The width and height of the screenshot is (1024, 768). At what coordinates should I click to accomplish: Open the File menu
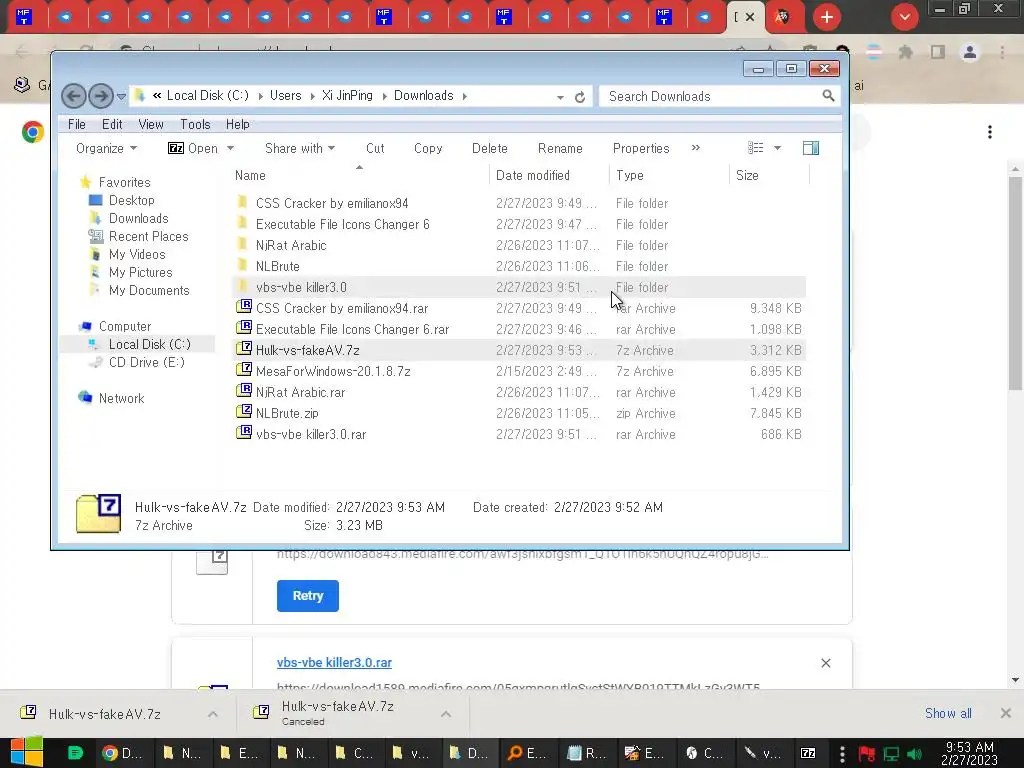tap(76, 124)
